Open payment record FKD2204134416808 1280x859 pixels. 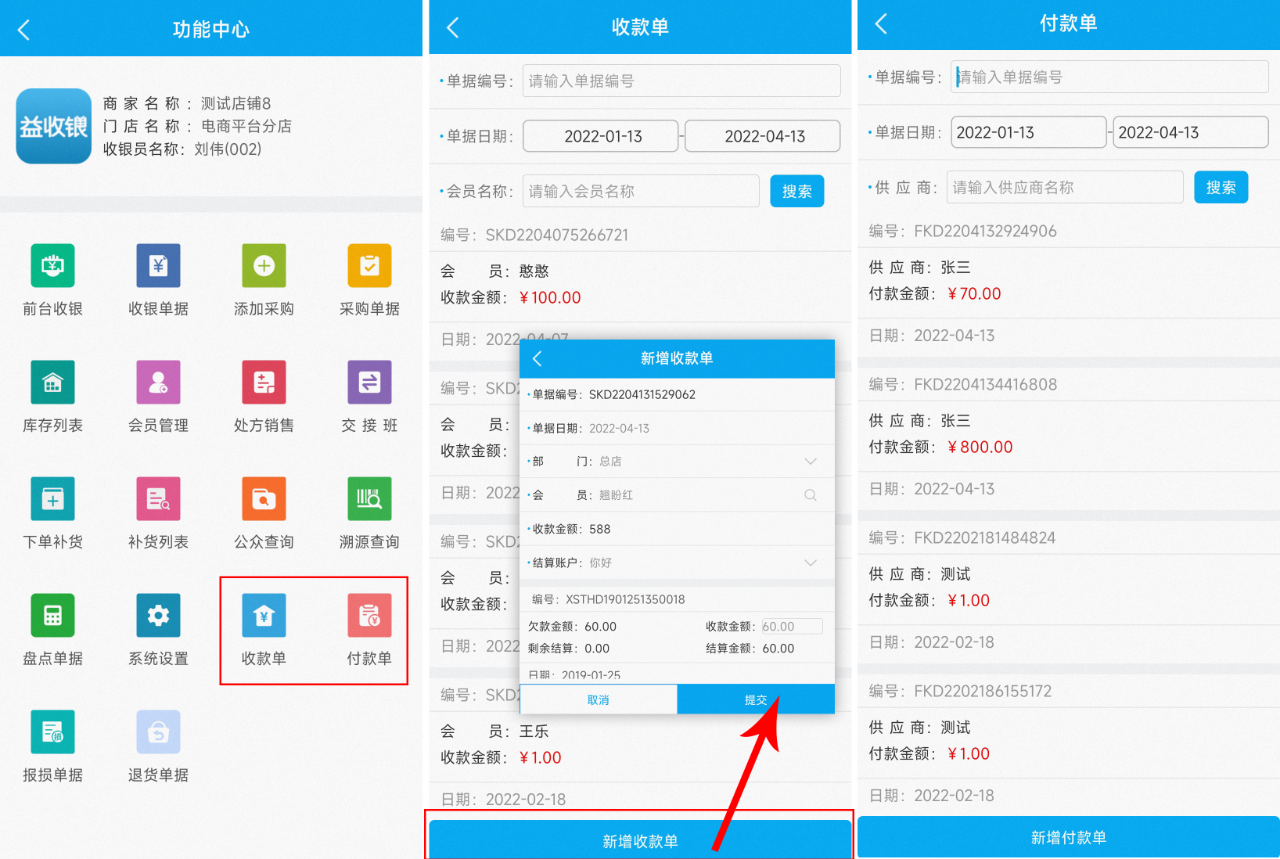coord(1068,420)
